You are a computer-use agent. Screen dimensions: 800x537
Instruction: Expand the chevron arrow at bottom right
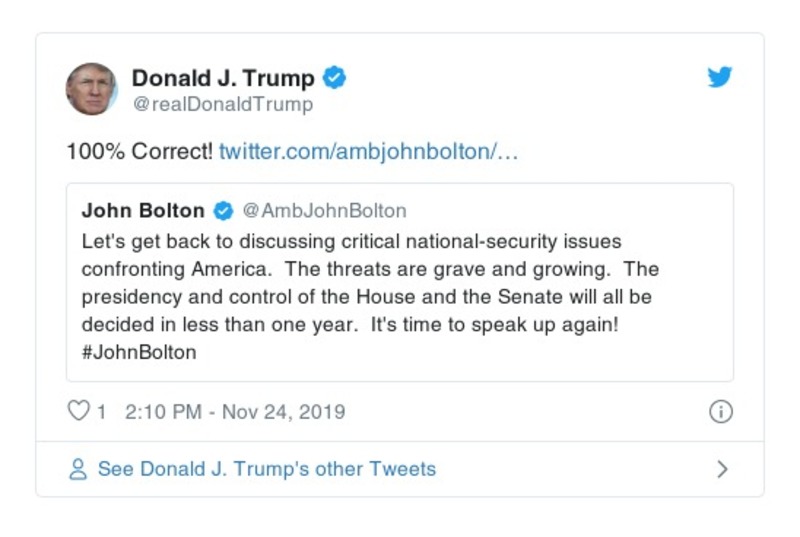click(722, 469)
